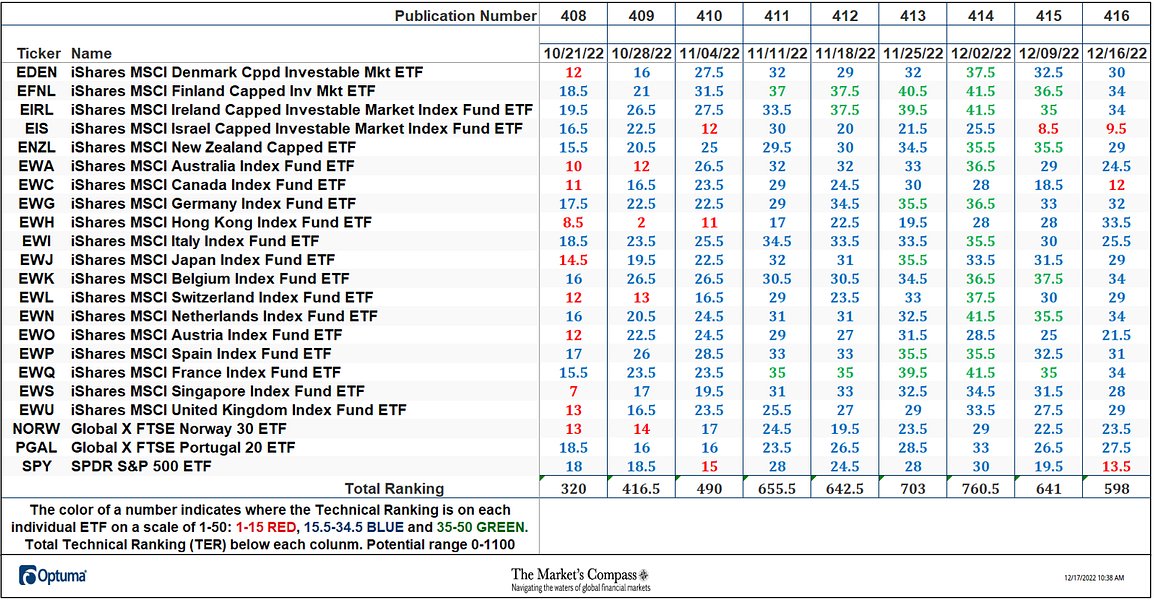Viewport: 1154px width, 600px height.
Task: Click the EIRL ticker
Action: [37, 110]
